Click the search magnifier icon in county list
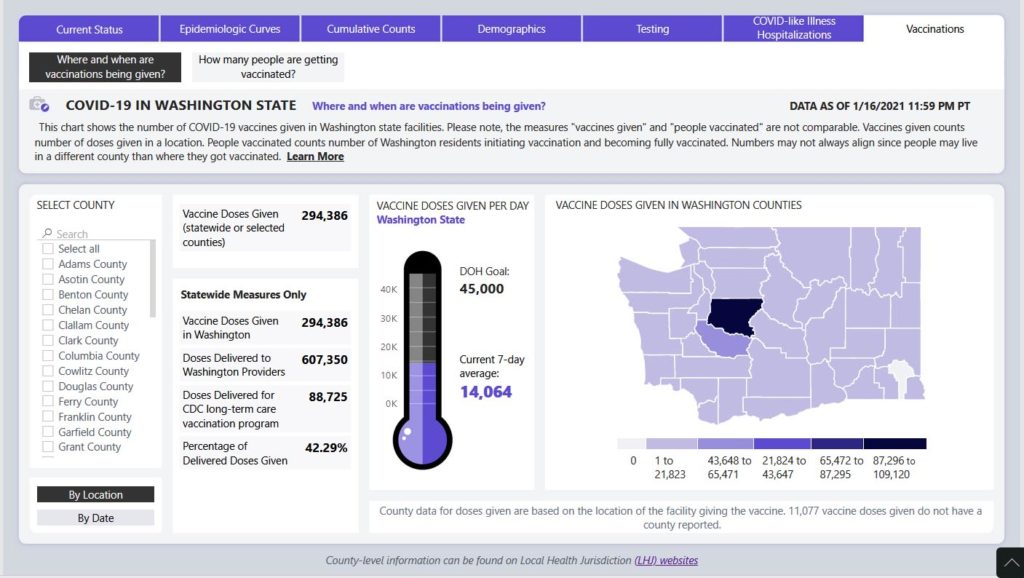The image size is (1024, 578). pos(47,233)
